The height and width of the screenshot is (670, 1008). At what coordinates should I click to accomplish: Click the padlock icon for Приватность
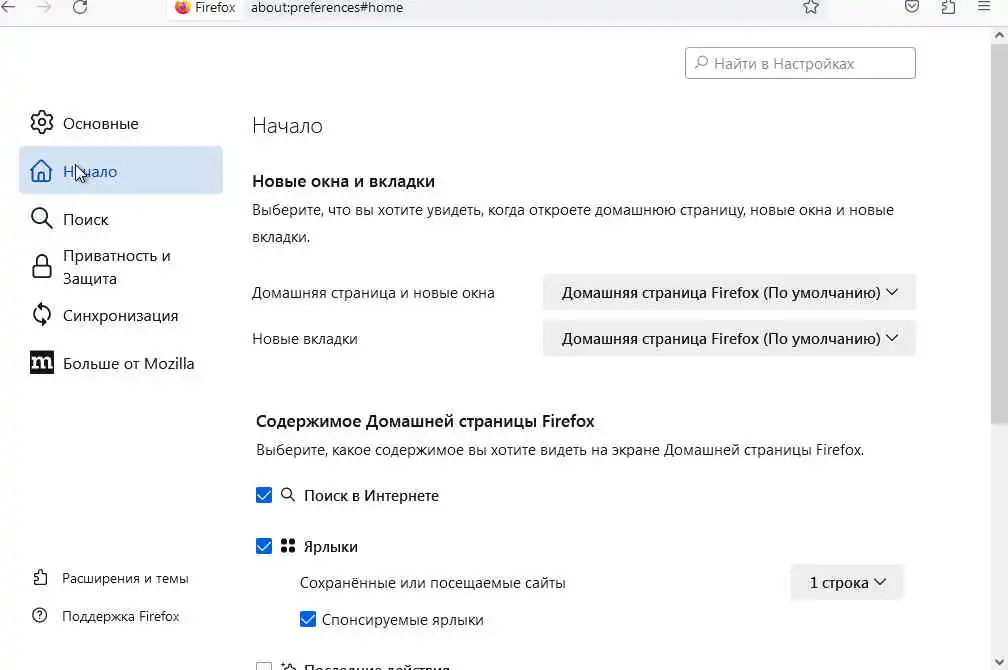42,266
